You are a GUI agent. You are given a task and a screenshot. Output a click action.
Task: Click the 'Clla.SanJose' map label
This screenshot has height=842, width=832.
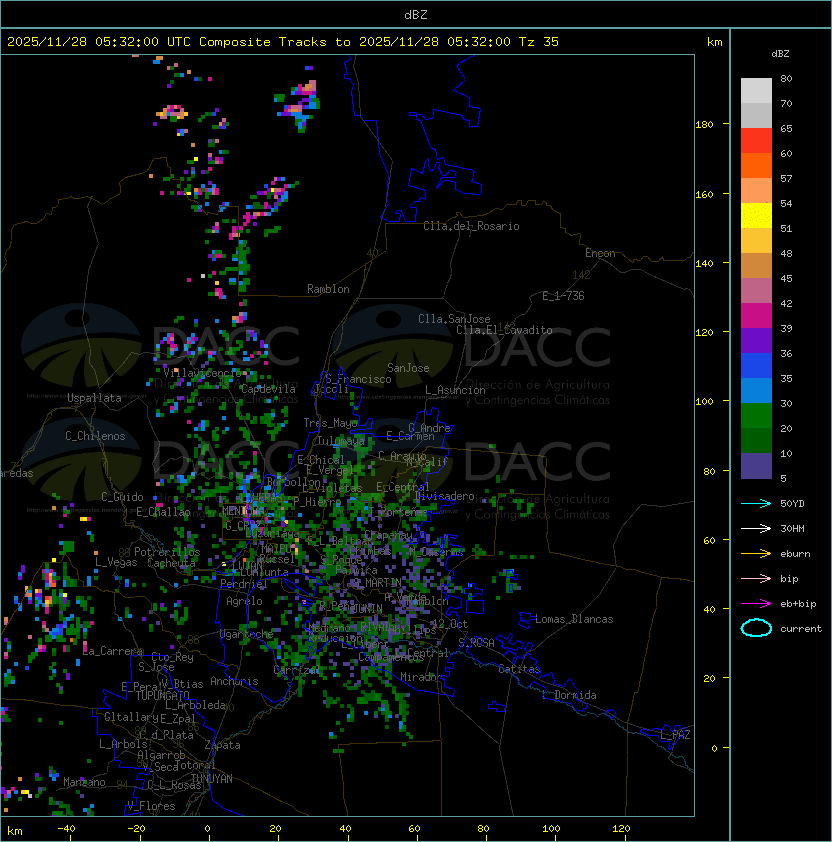tap(454, 319)
